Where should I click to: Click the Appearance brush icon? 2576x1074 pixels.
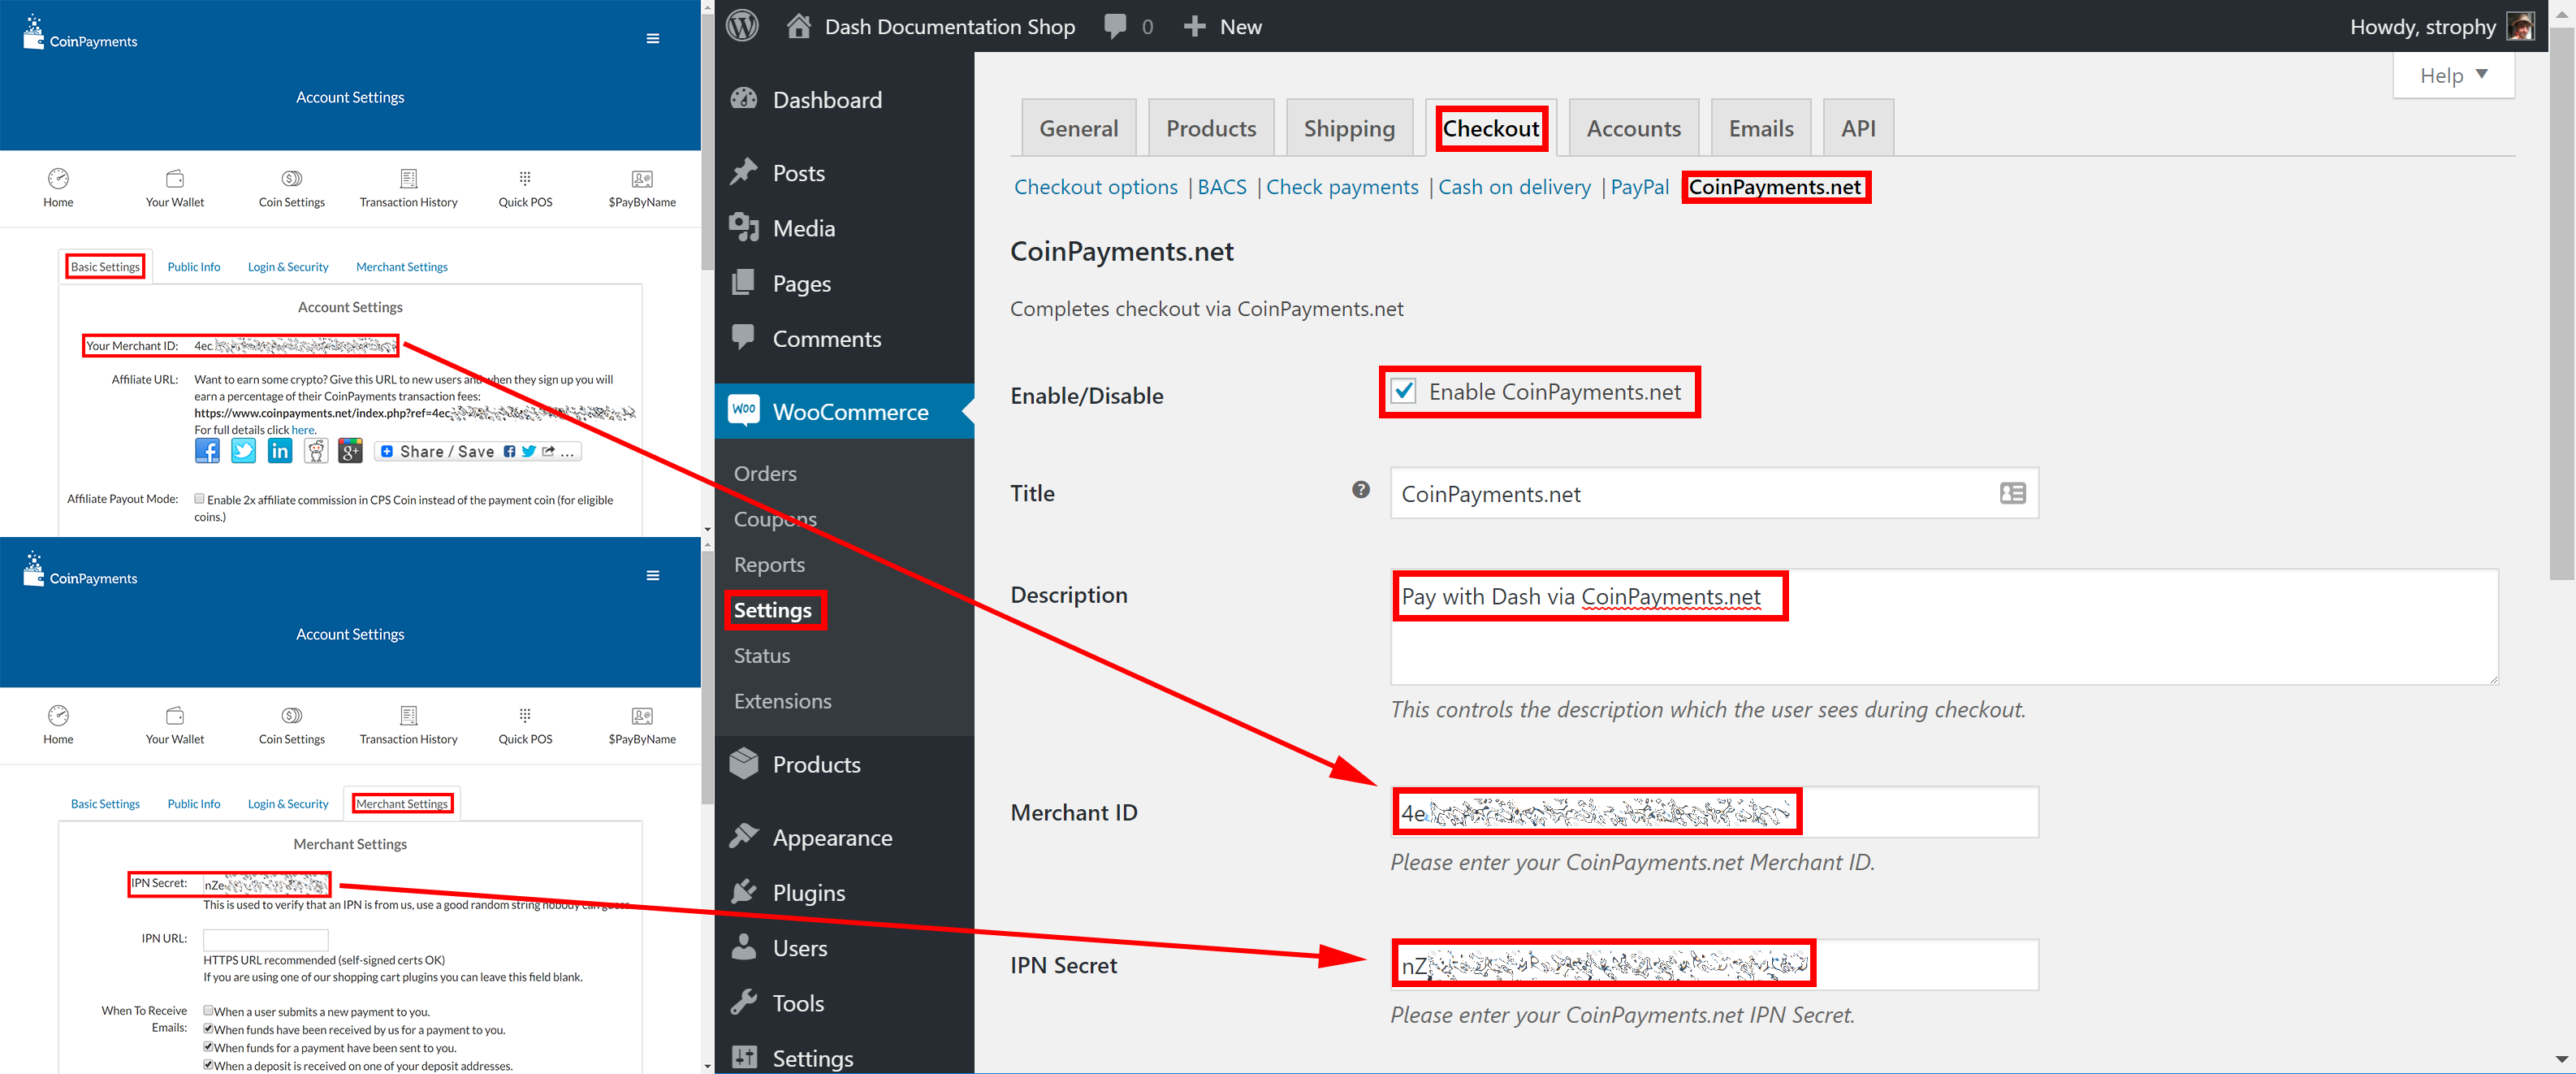[744, 836]
